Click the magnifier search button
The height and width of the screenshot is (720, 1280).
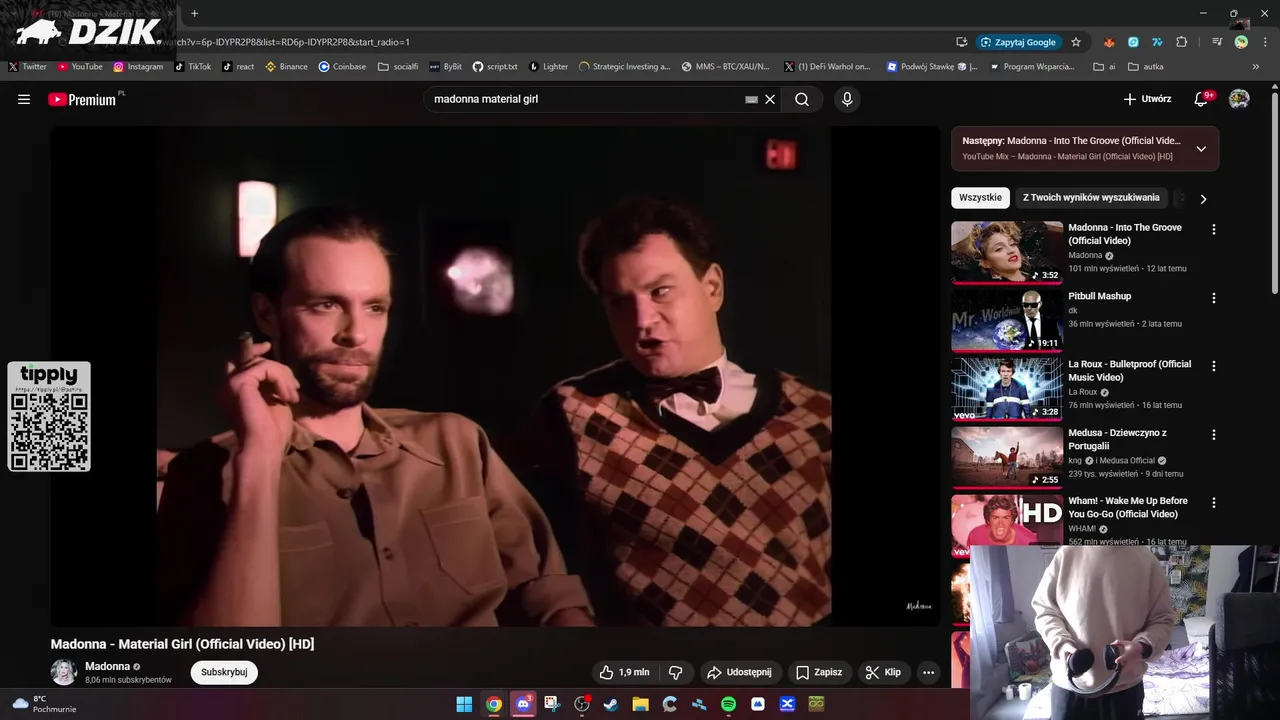(802, 99)
